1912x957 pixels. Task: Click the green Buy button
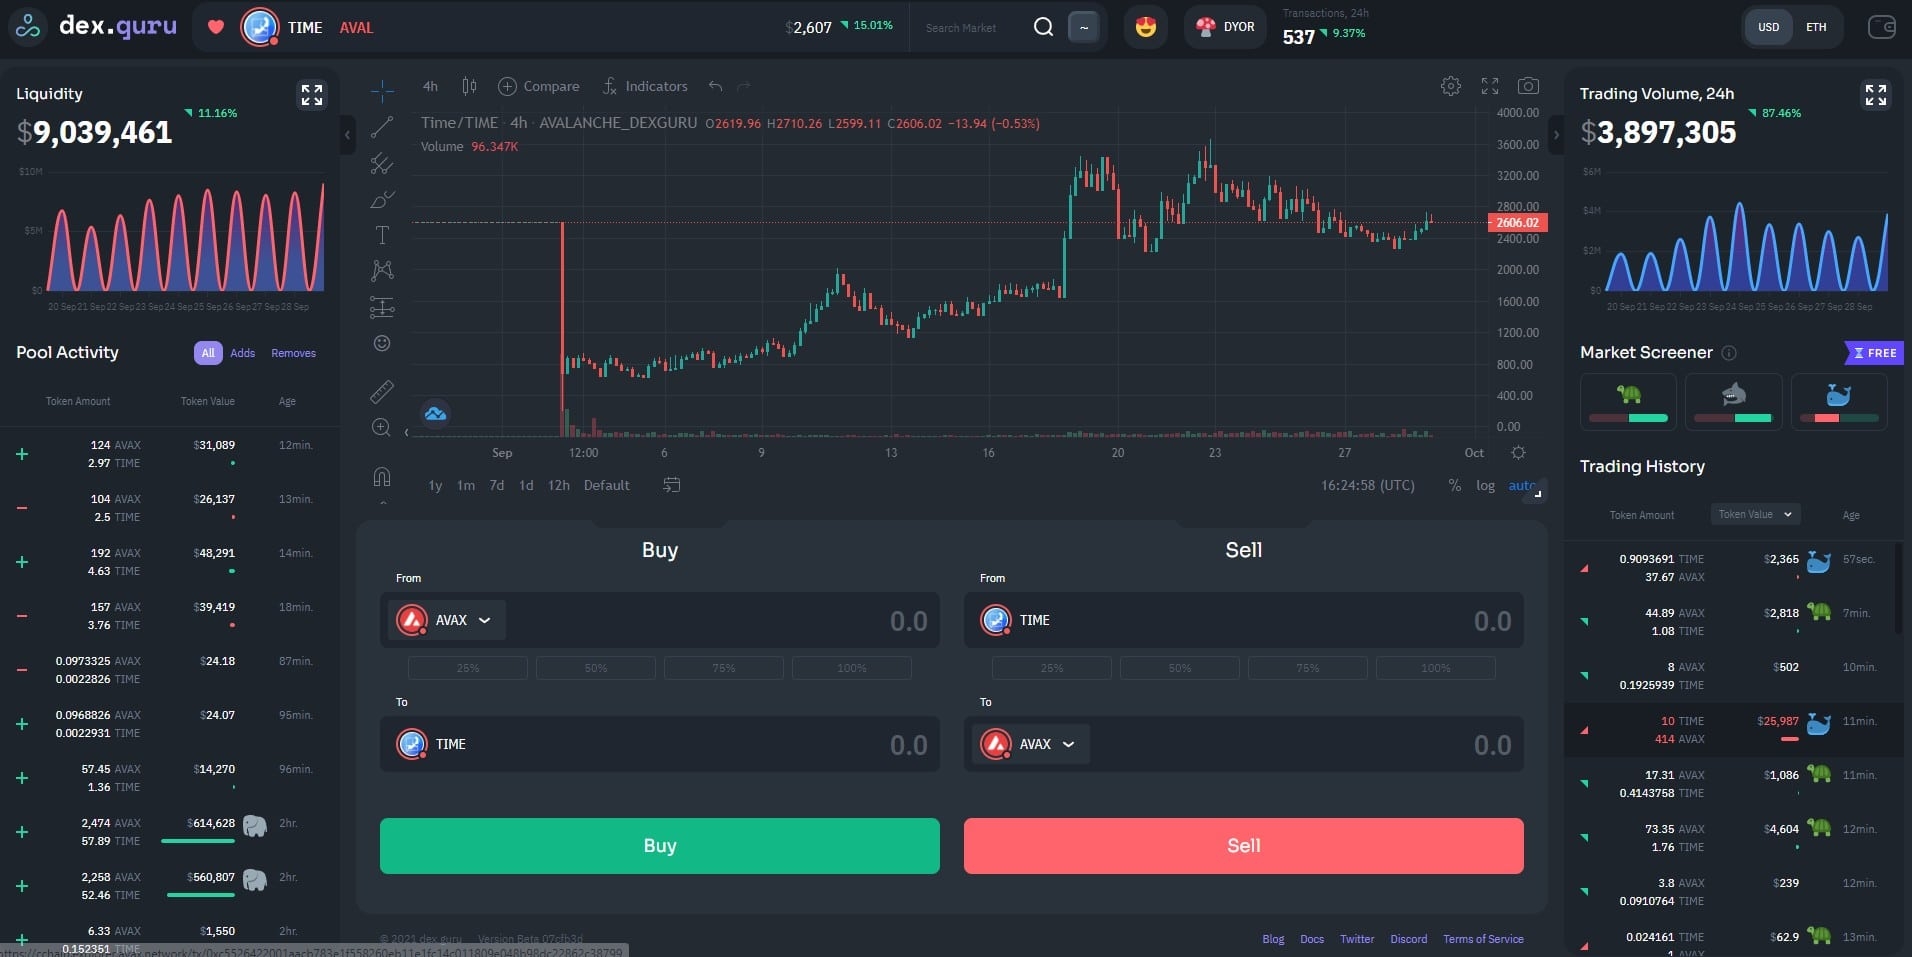pos(660,846)
